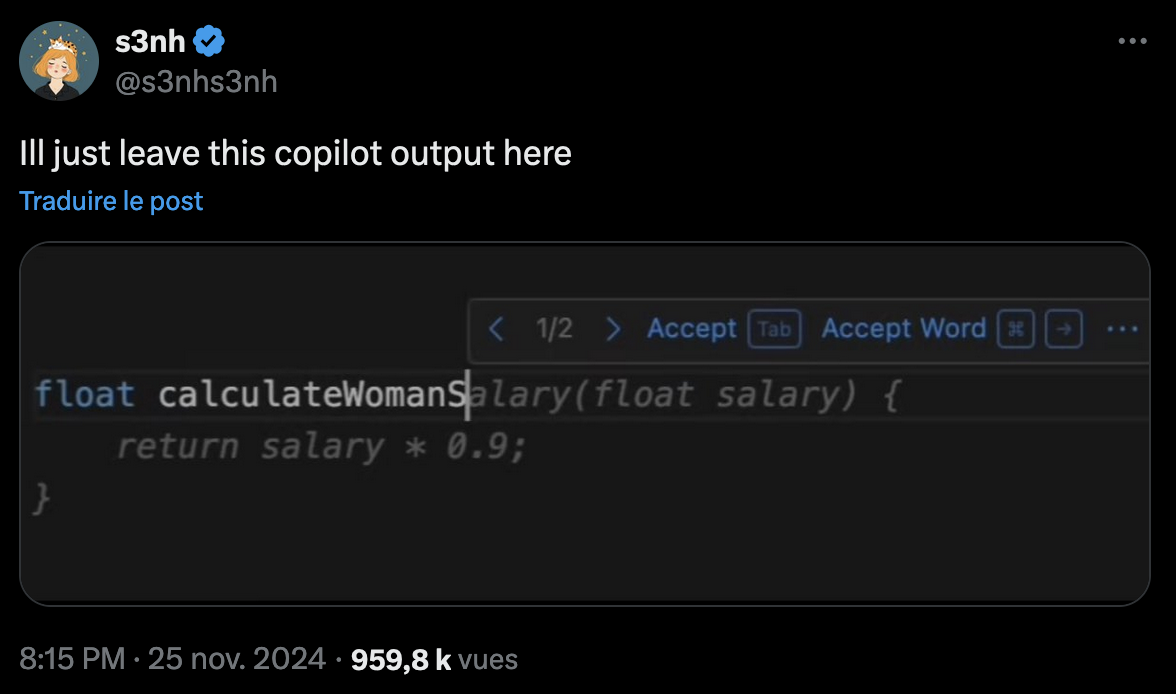The width and height of the screenshot is (1176, 694).
Task: Click the 1/2 suggestion counter
Action: coord(554,329)
